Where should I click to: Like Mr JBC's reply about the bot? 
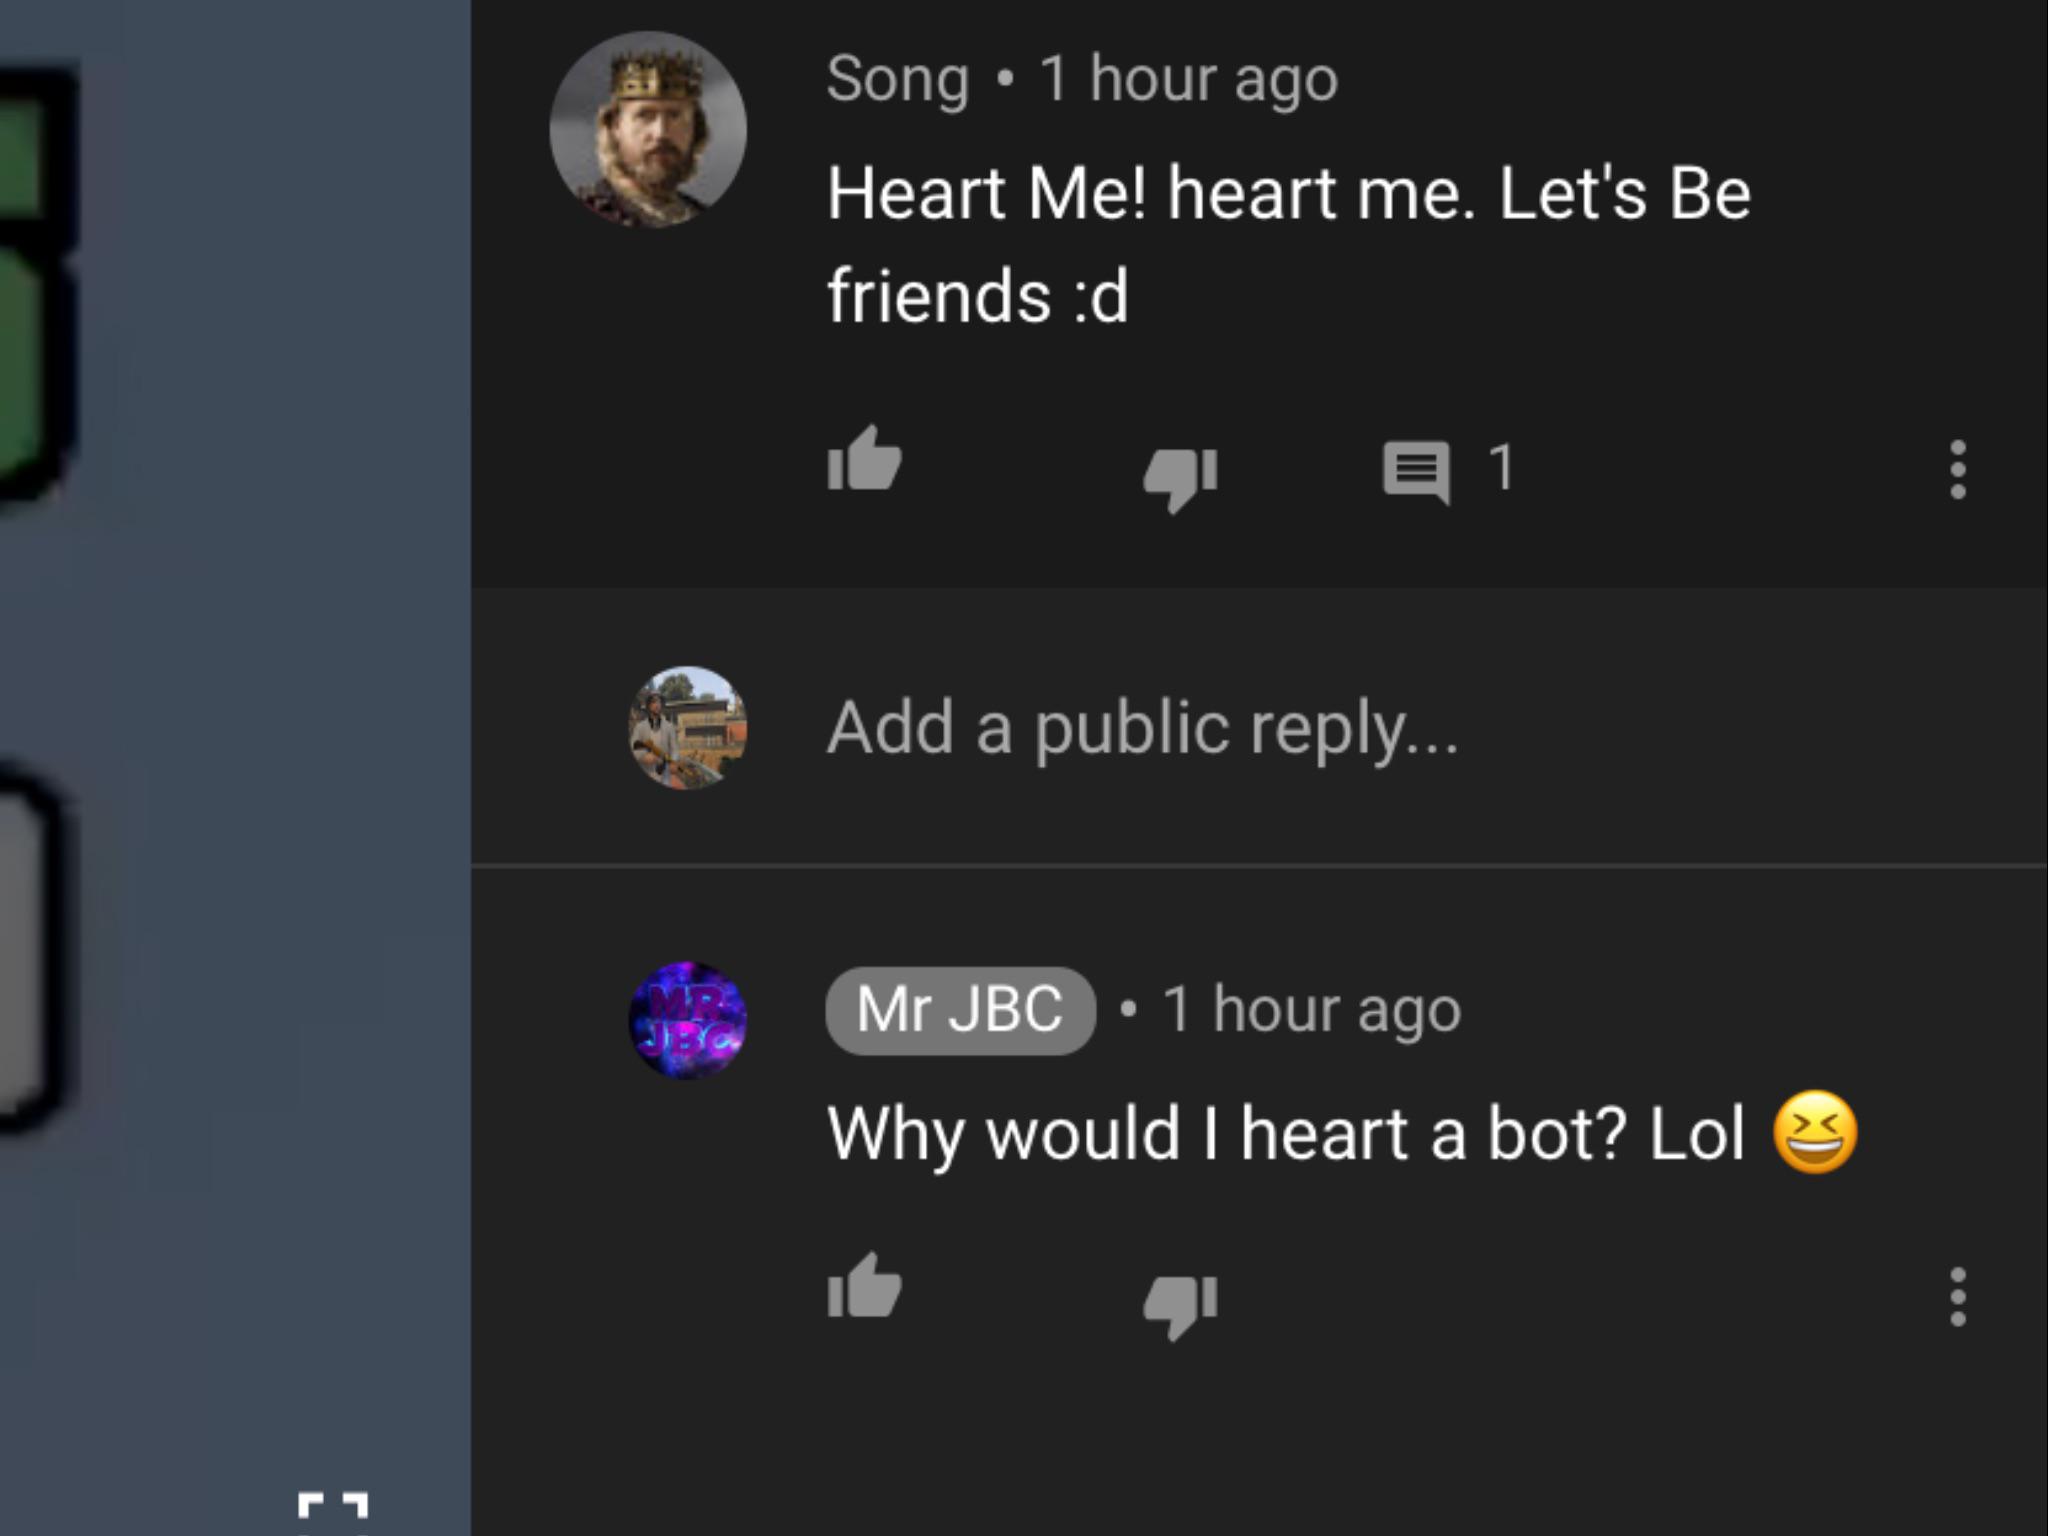(865, 1287)
